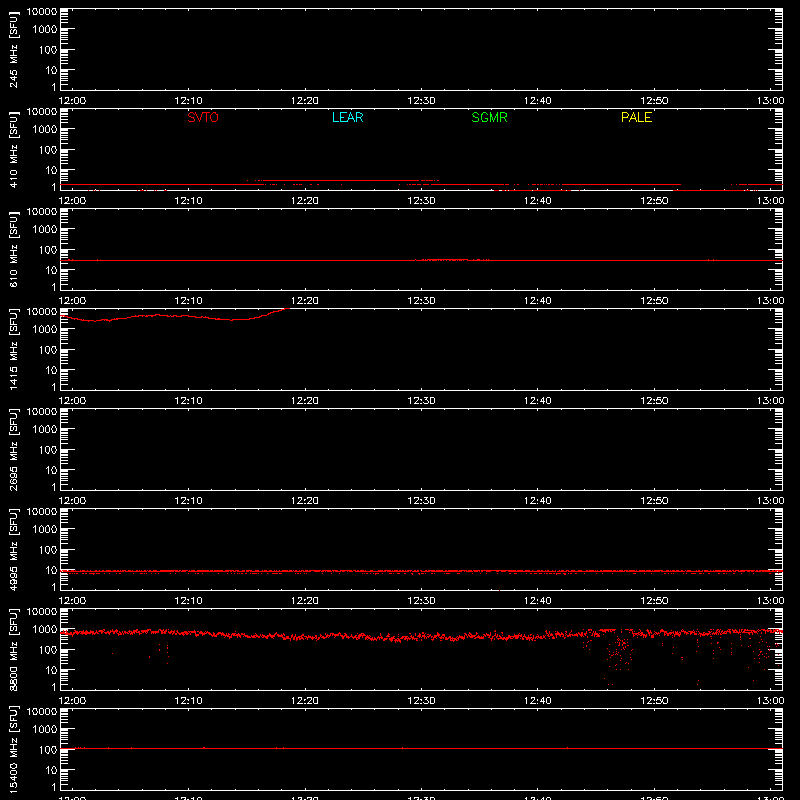This screenshot has width=800, height=800.
Task: Click the yellow PALE station label
Action: click(636, 117)
